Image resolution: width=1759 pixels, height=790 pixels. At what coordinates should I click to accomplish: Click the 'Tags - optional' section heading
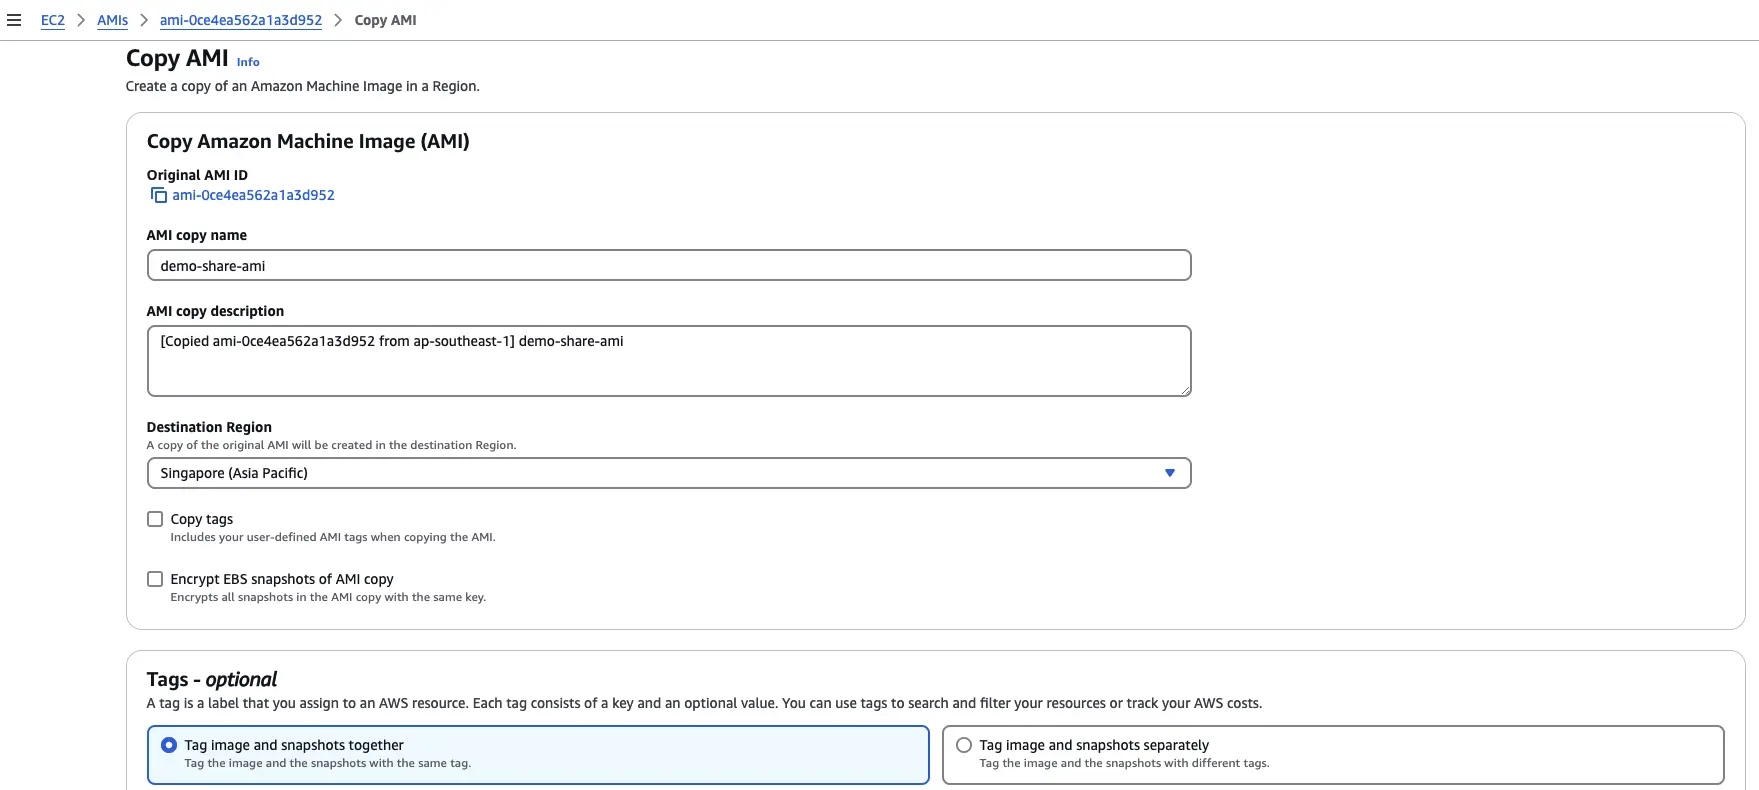click(x=211, y=679)
